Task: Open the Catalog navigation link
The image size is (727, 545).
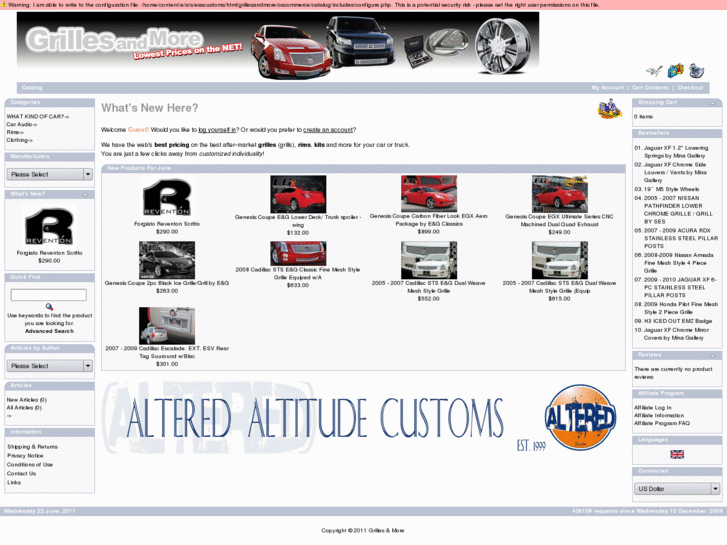Action: pyautogui.click(x=32, y=88)
